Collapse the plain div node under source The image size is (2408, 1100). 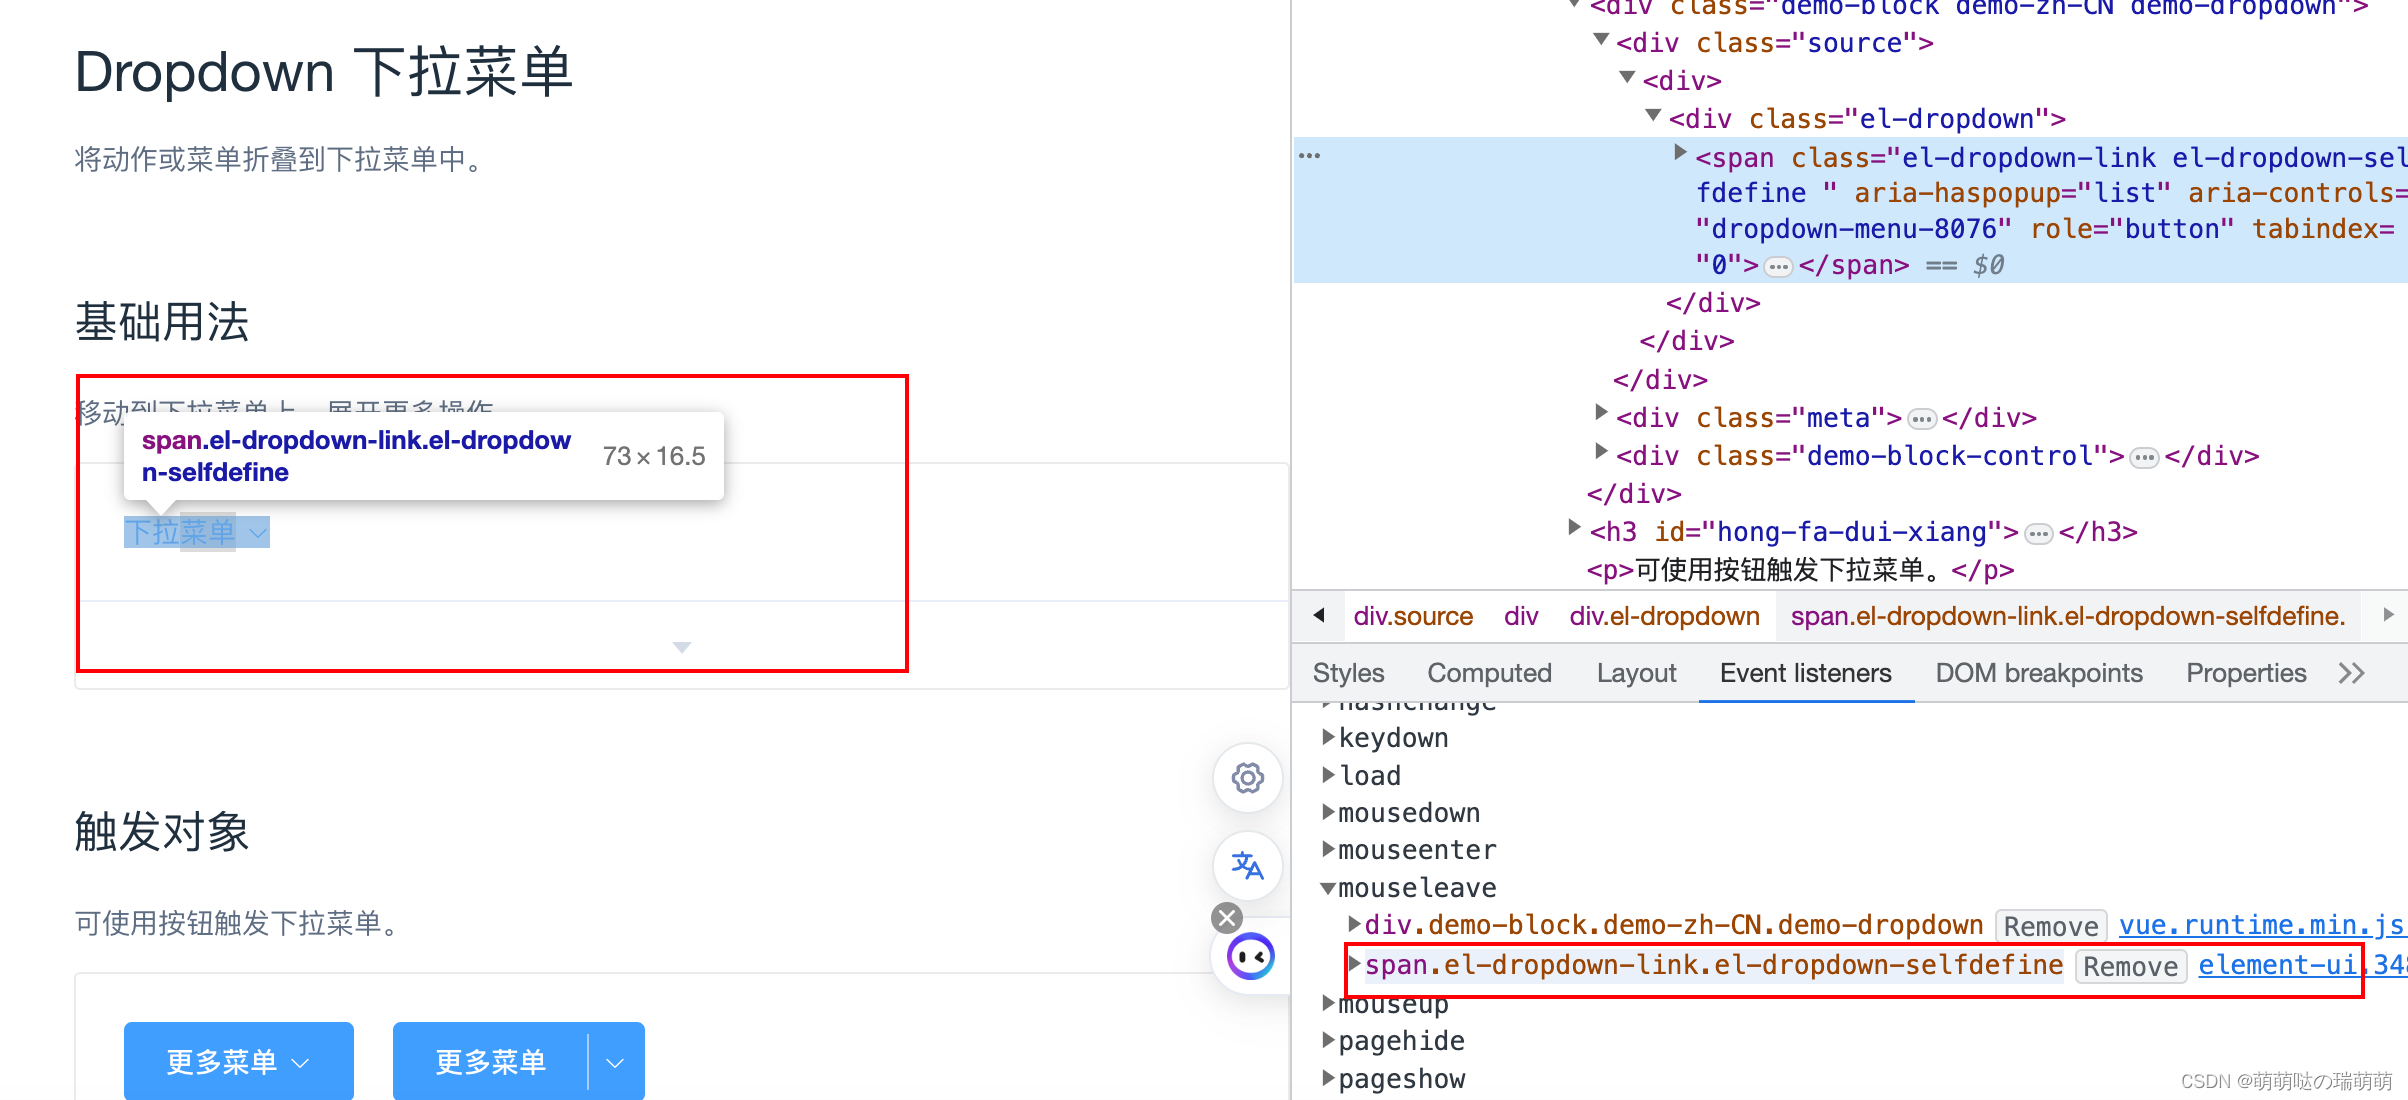point(1627,77)
